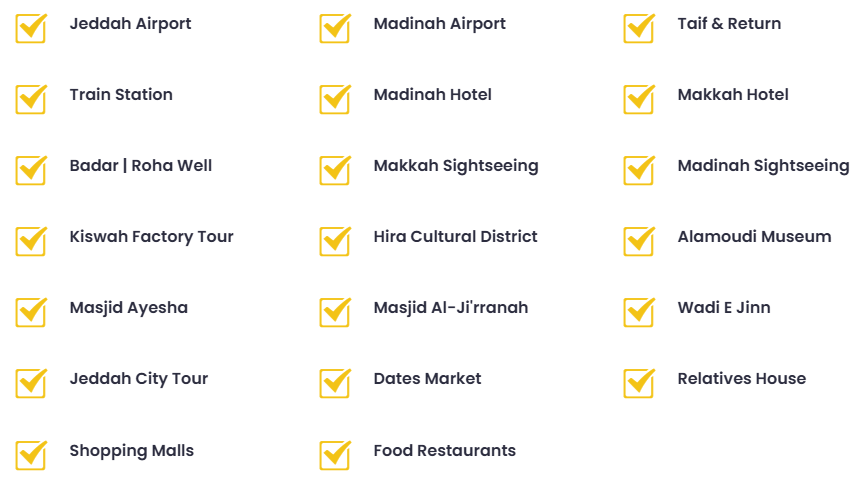This screenshot has height=484, width=860.
Task: Toggle the Shopping Malls checkbox
Action: tap(31, 455)
